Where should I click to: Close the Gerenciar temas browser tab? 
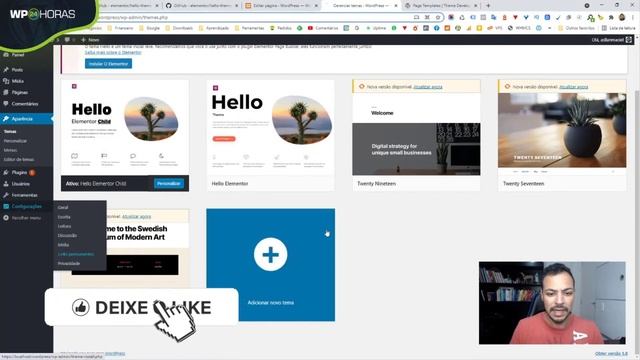click(396, 6)
